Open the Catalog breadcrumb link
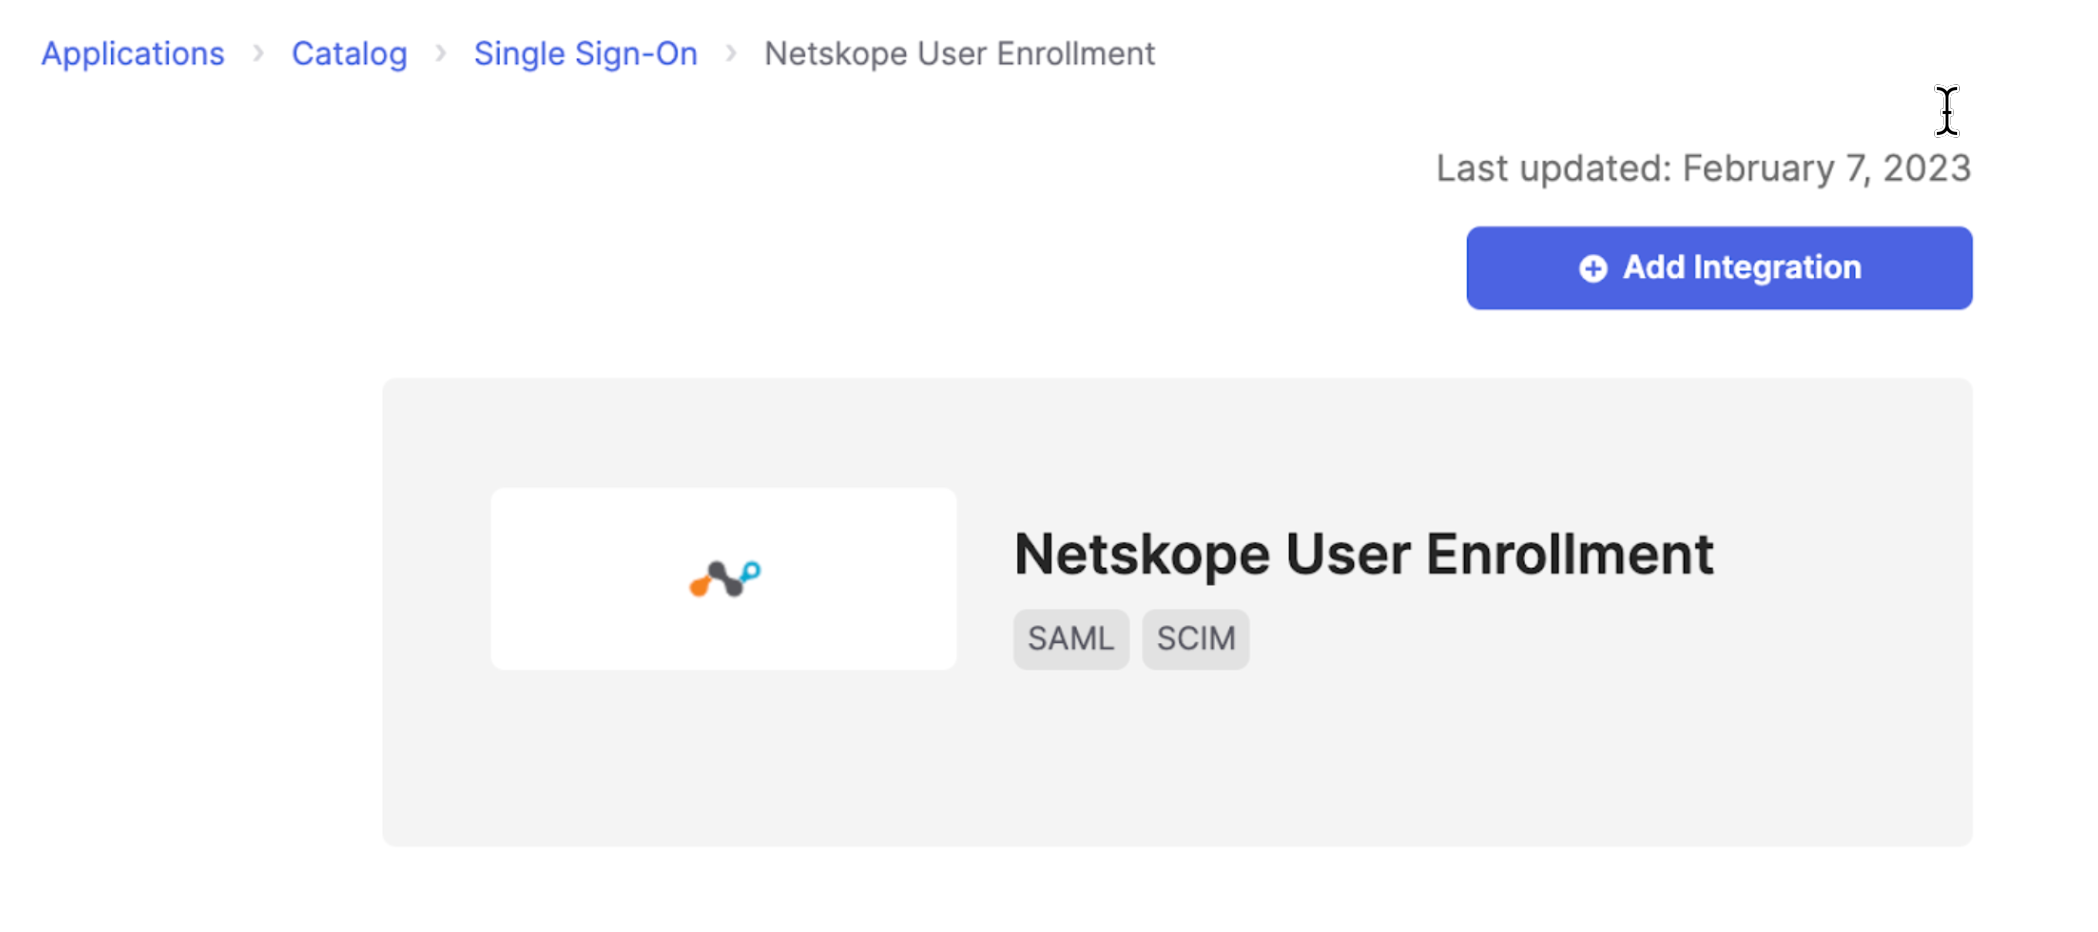 tap(349, 54)
